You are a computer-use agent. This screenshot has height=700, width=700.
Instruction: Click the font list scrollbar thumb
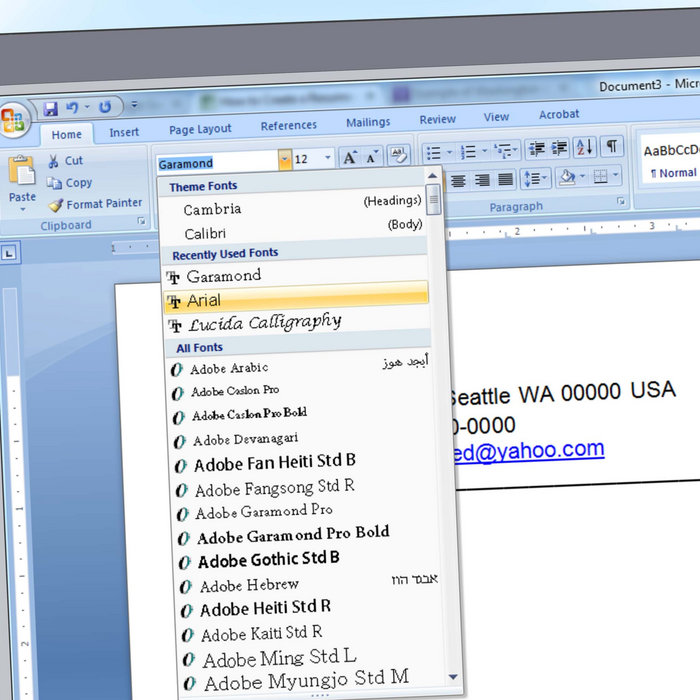(433, 200)
